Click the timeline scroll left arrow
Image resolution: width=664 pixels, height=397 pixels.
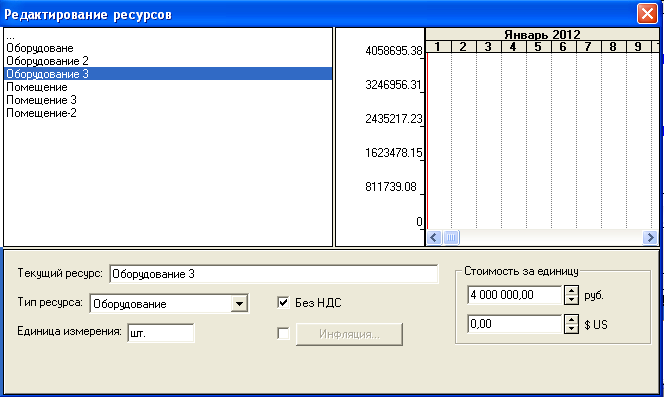(434, 237)
